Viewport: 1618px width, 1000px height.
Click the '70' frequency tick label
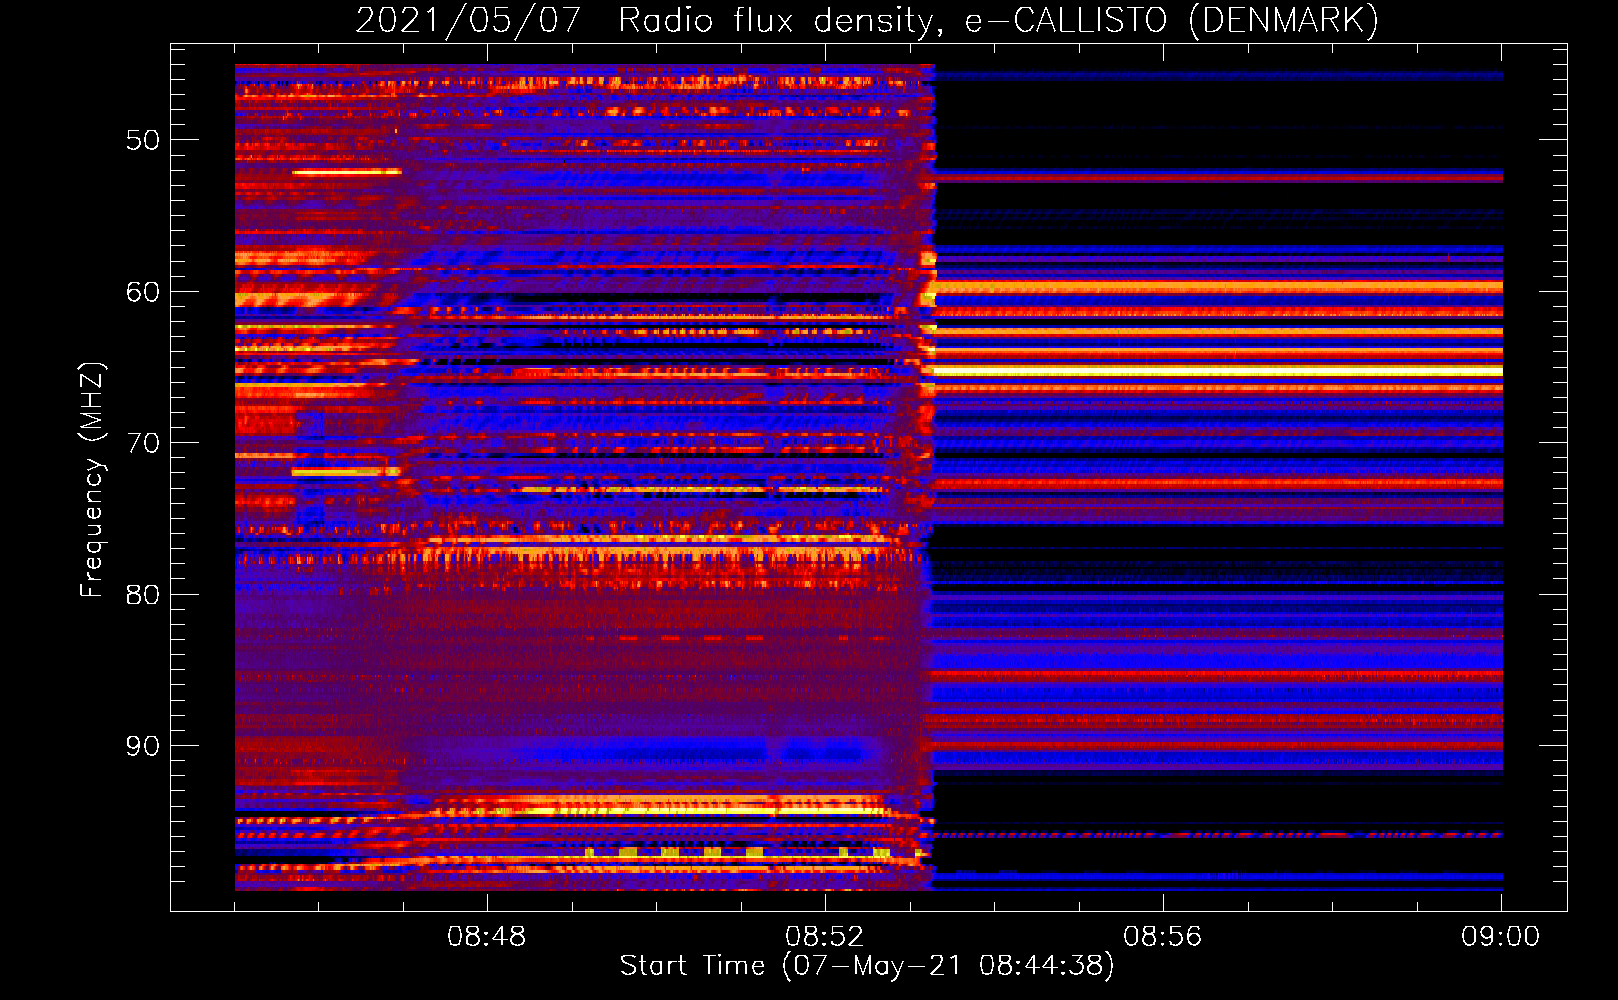[143, 443]
